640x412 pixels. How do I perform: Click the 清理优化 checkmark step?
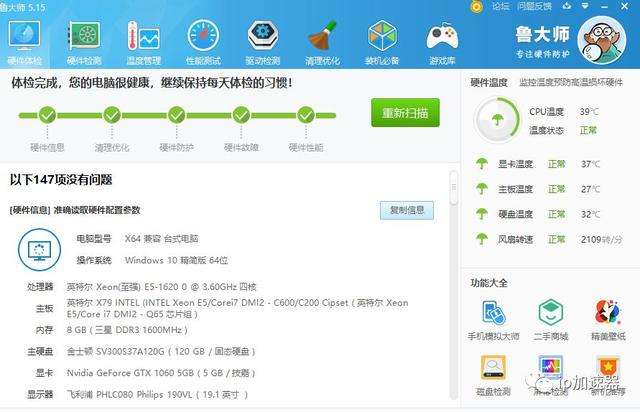point(112,115)
